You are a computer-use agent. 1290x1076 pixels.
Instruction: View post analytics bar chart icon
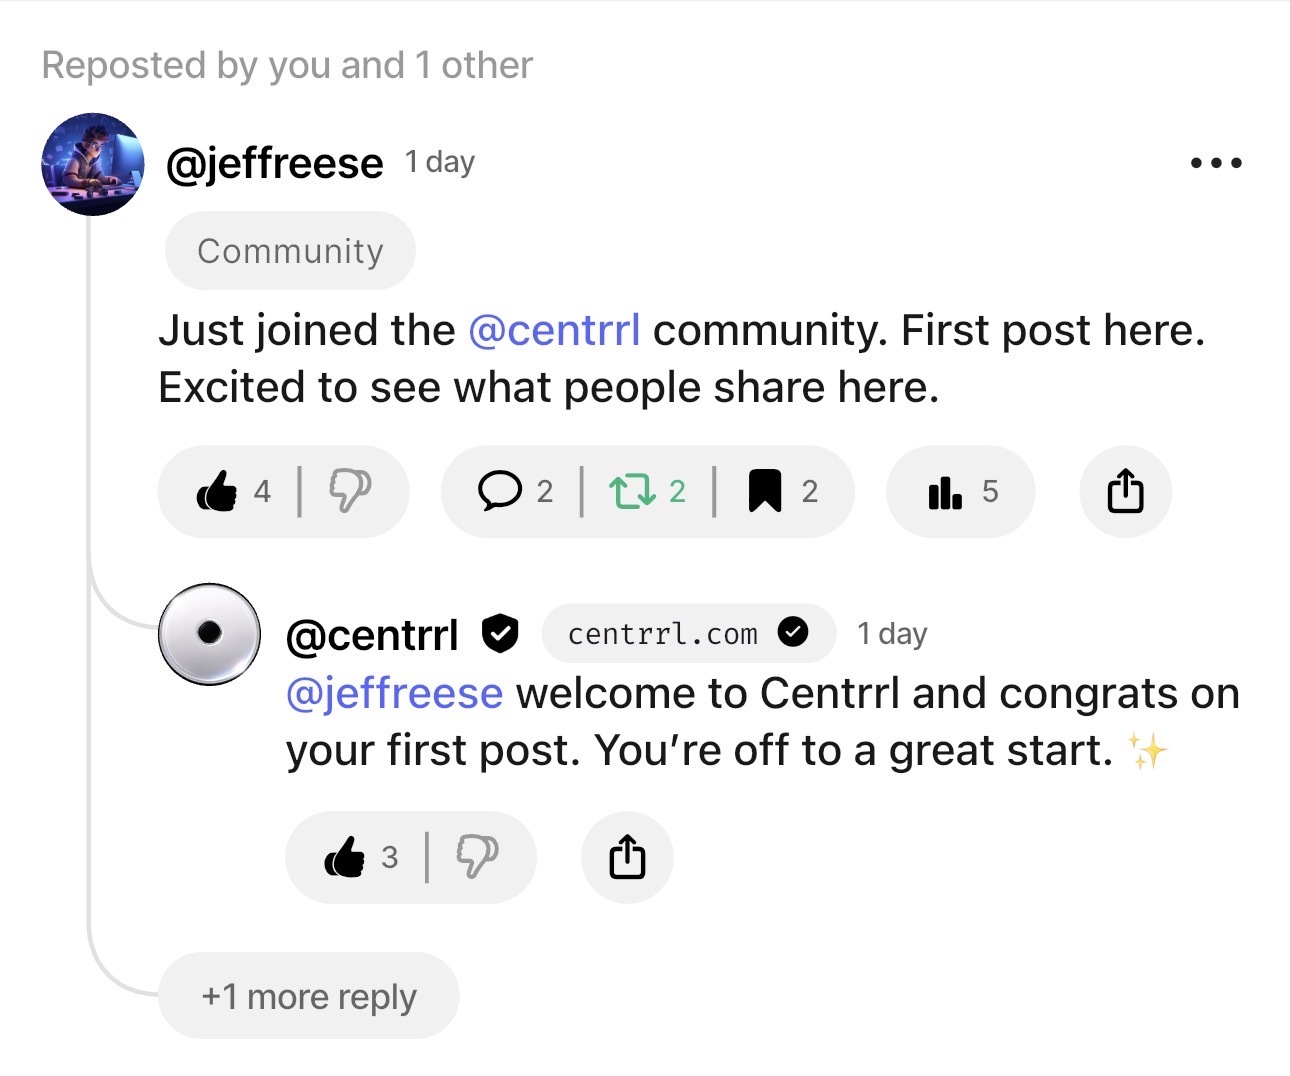click(945, 491)
